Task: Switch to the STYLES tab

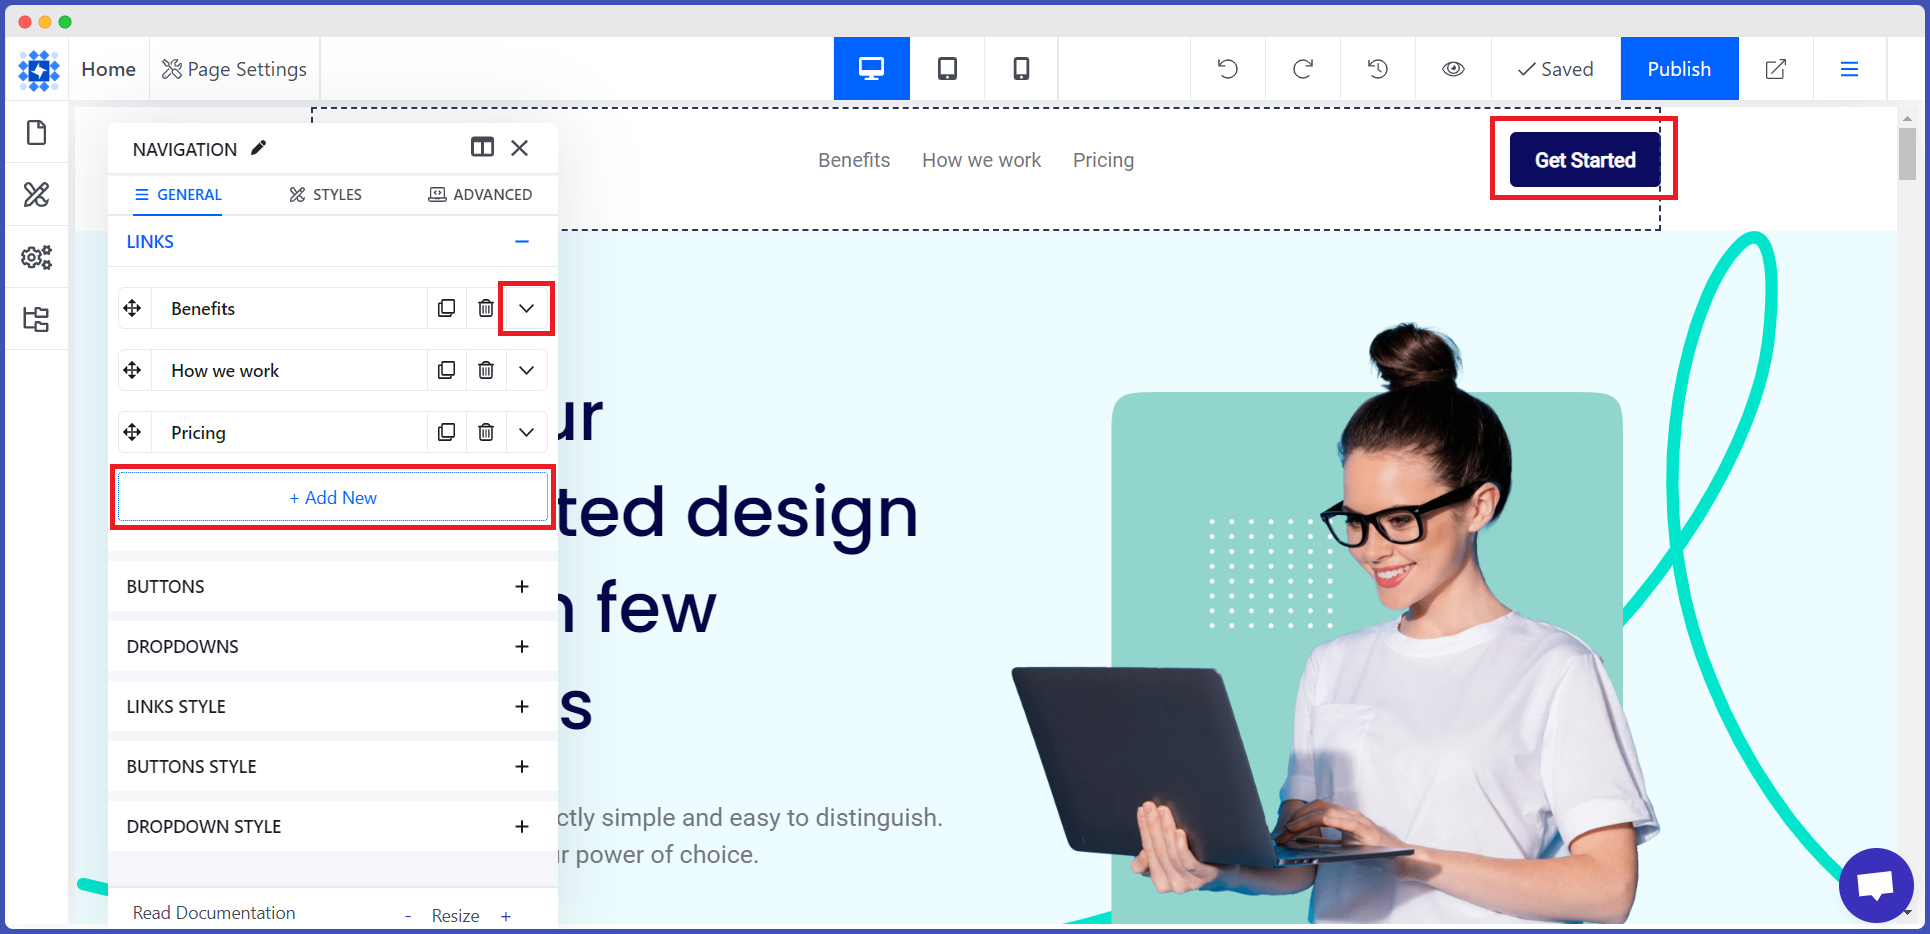Action: coord(325,194)
